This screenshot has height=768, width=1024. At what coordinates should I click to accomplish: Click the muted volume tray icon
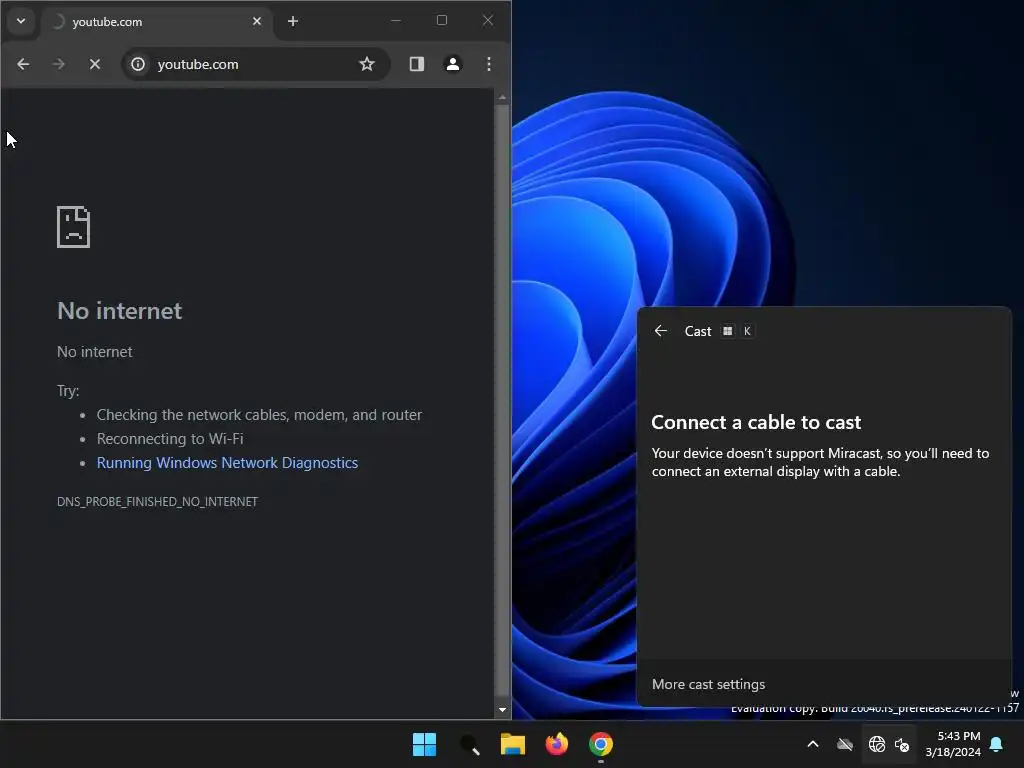pyautogui.click(x=902, y=744)
